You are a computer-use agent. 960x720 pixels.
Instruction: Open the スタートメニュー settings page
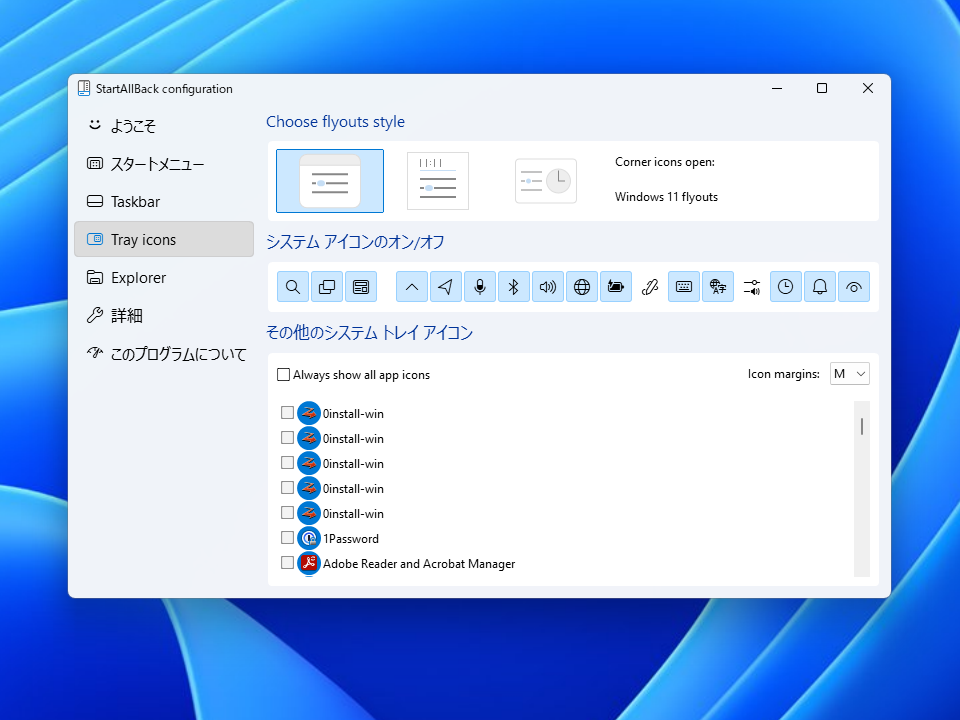(x=164, y=163)
